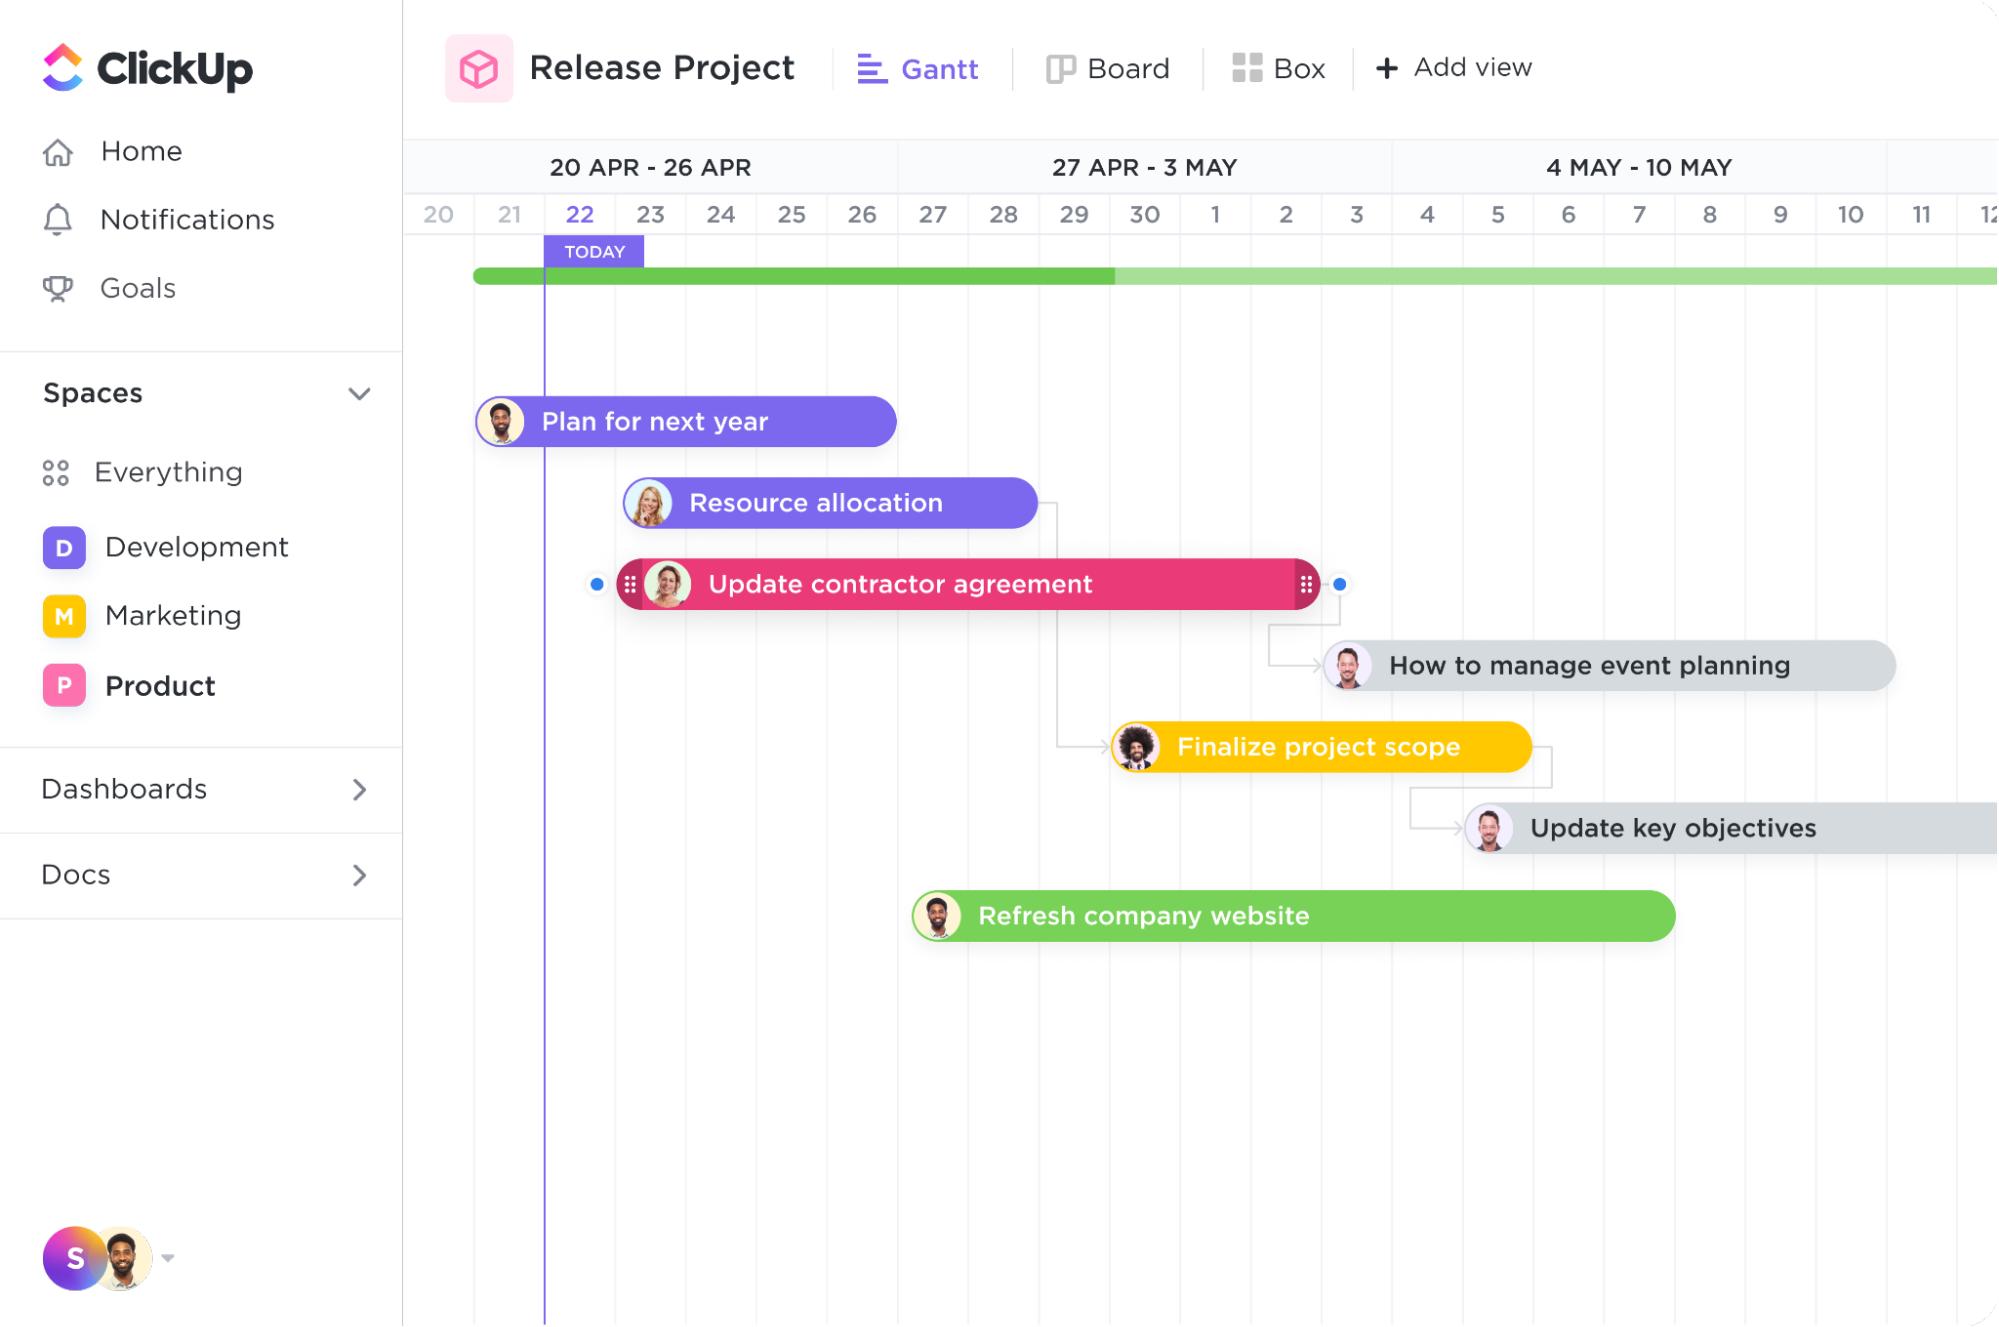Image resolution: width=1999 pixels, height=1327 pixels.
Task: Select the Finalize project scope task bar
Action: pyautogui.click(x=1320, y=747)
